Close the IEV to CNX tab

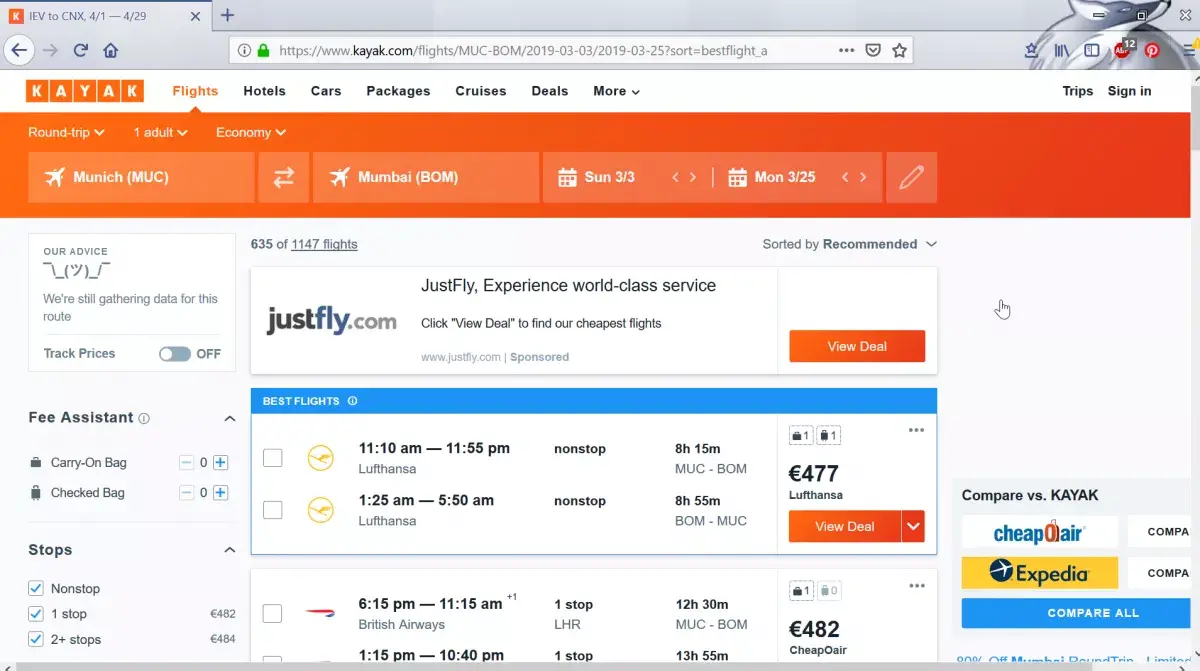[197, 15]
